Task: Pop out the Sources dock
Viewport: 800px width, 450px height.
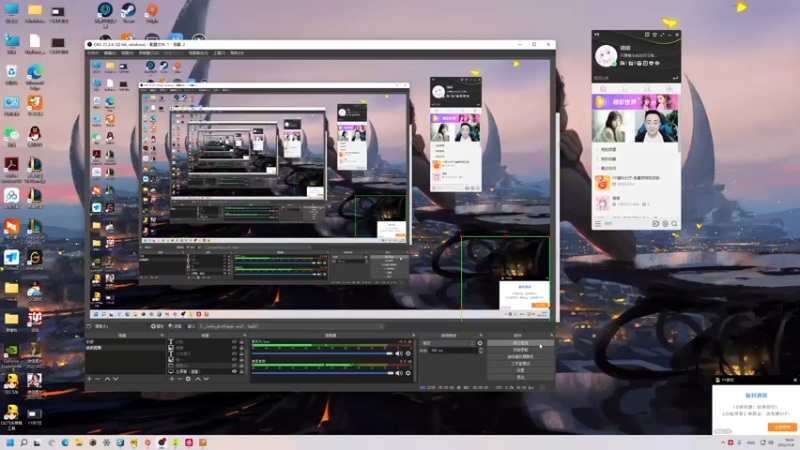Action: click(x=245, y=335)
